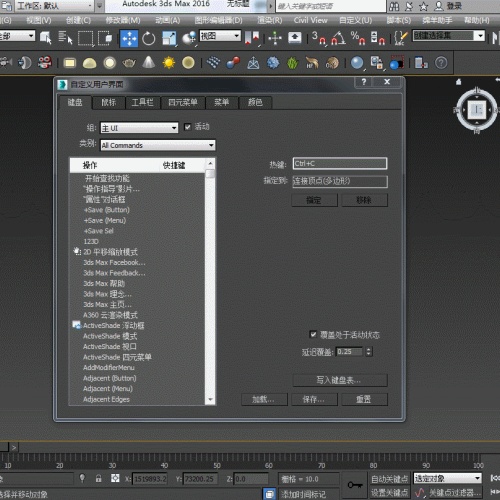The width and height of the screenshot is (500, 500).
Task: Click the cone primitive icon
Action: [149, 62]
